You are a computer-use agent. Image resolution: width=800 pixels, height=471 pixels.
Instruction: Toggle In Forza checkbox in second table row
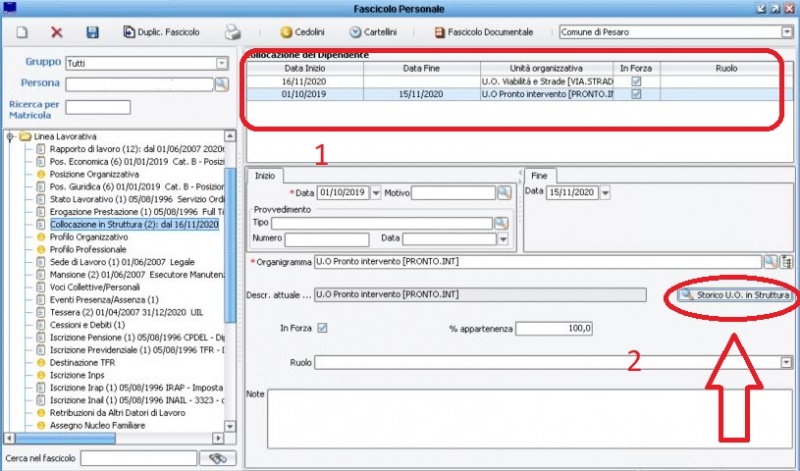(x=635, y=94)
